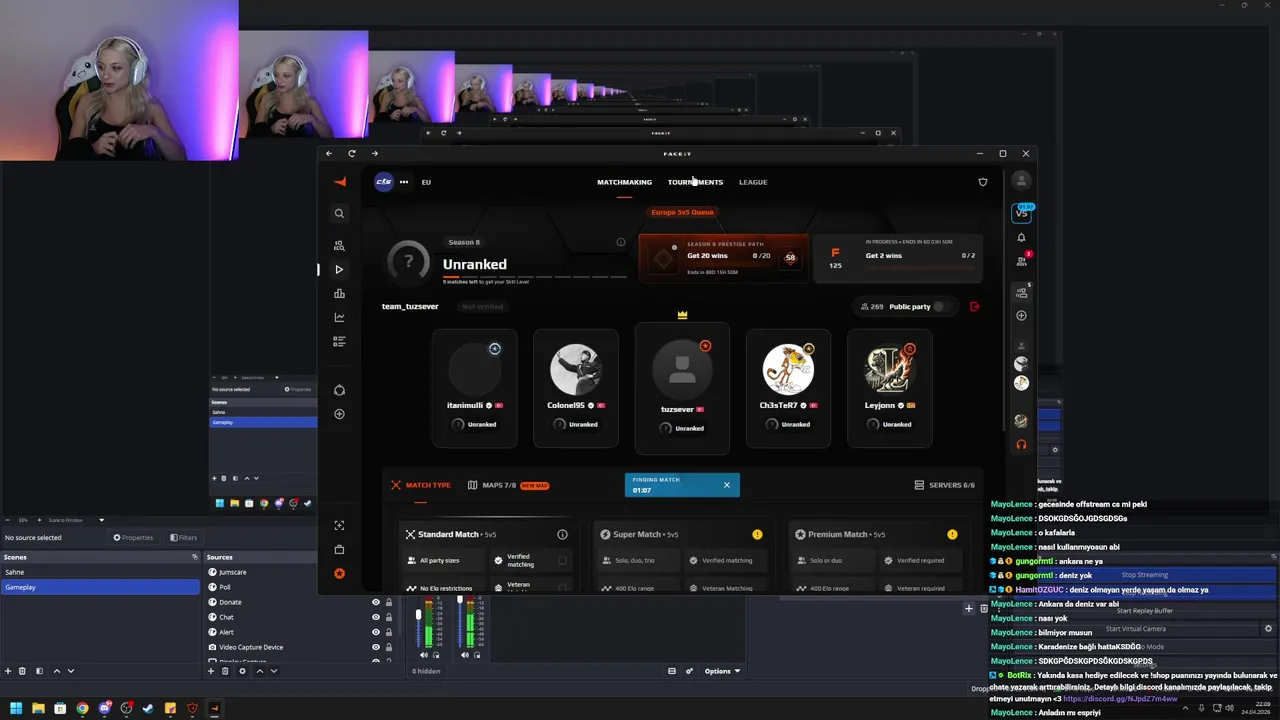Open the Play matchmaking icon in FACEIT sidebar

point(339,269)
